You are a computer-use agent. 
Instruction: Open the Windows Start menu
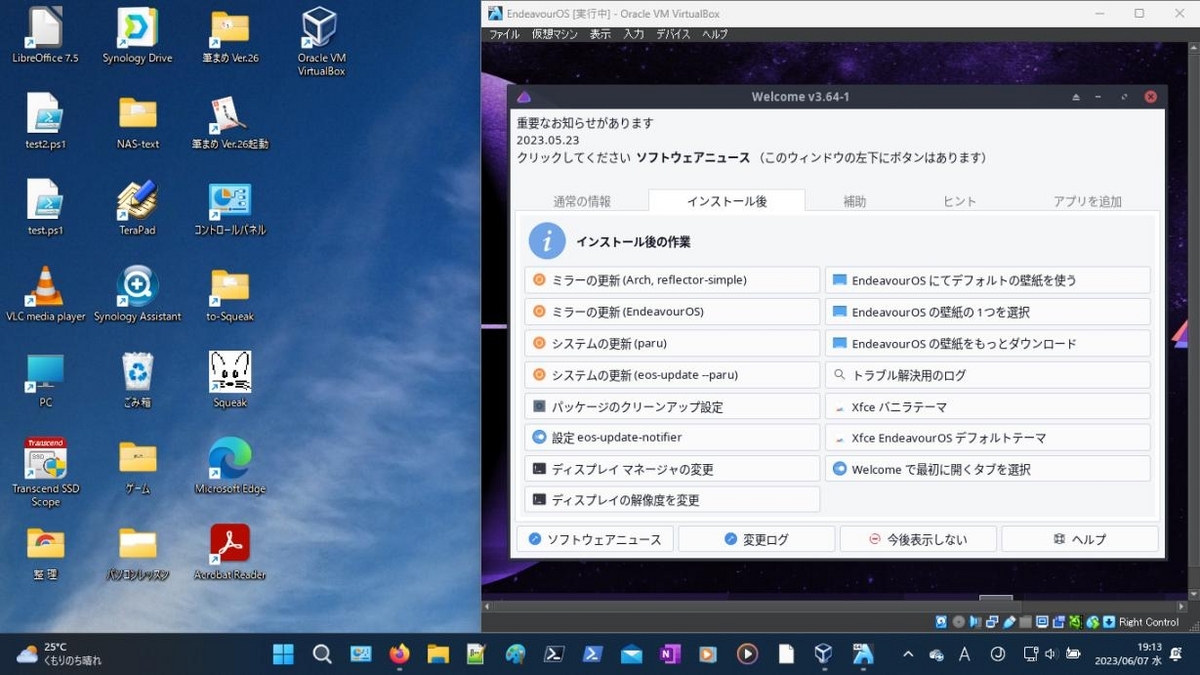(x=283, y=654)
